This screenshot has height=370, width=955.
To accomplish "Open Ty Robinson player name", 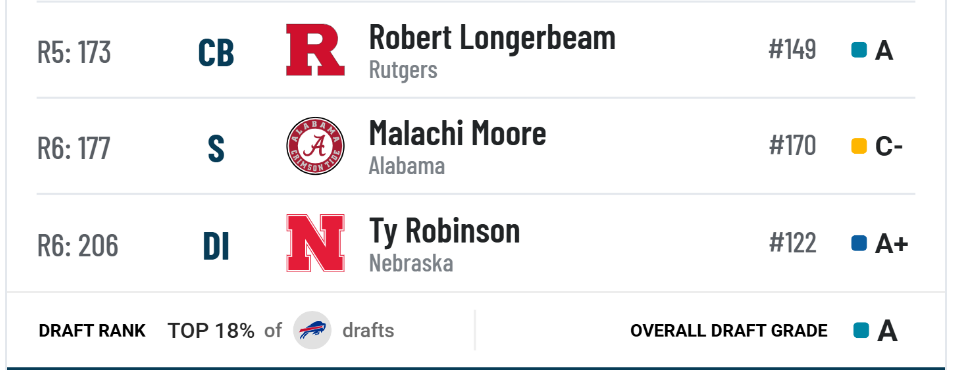I will [x=445, y=230].
